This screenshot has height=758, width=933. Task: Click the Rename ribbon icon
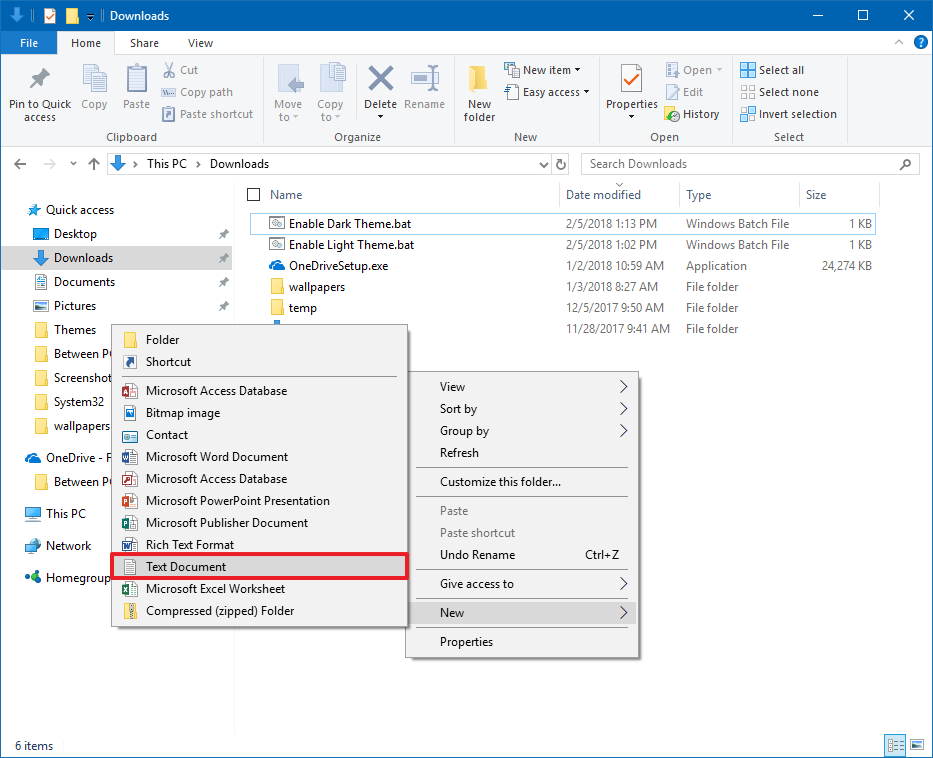[424, 79]
